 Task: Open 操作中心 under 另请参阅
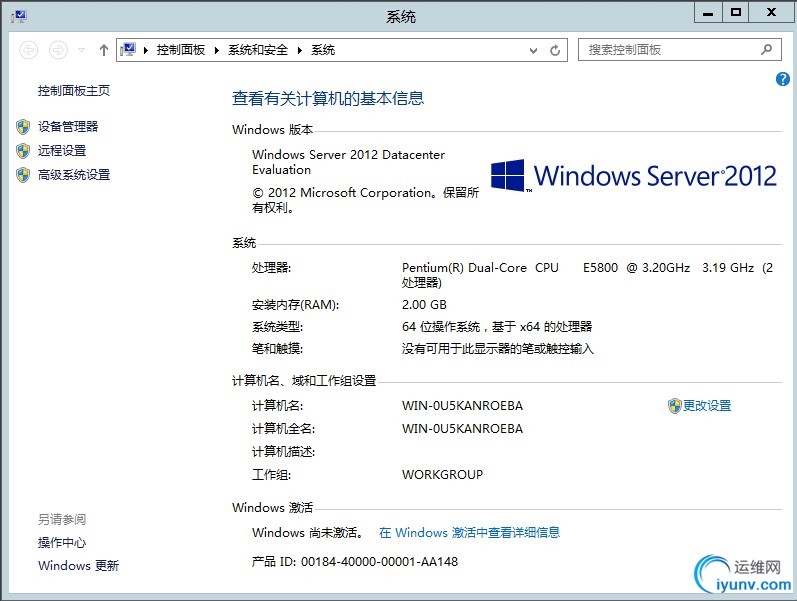click(x=62, y=543)
